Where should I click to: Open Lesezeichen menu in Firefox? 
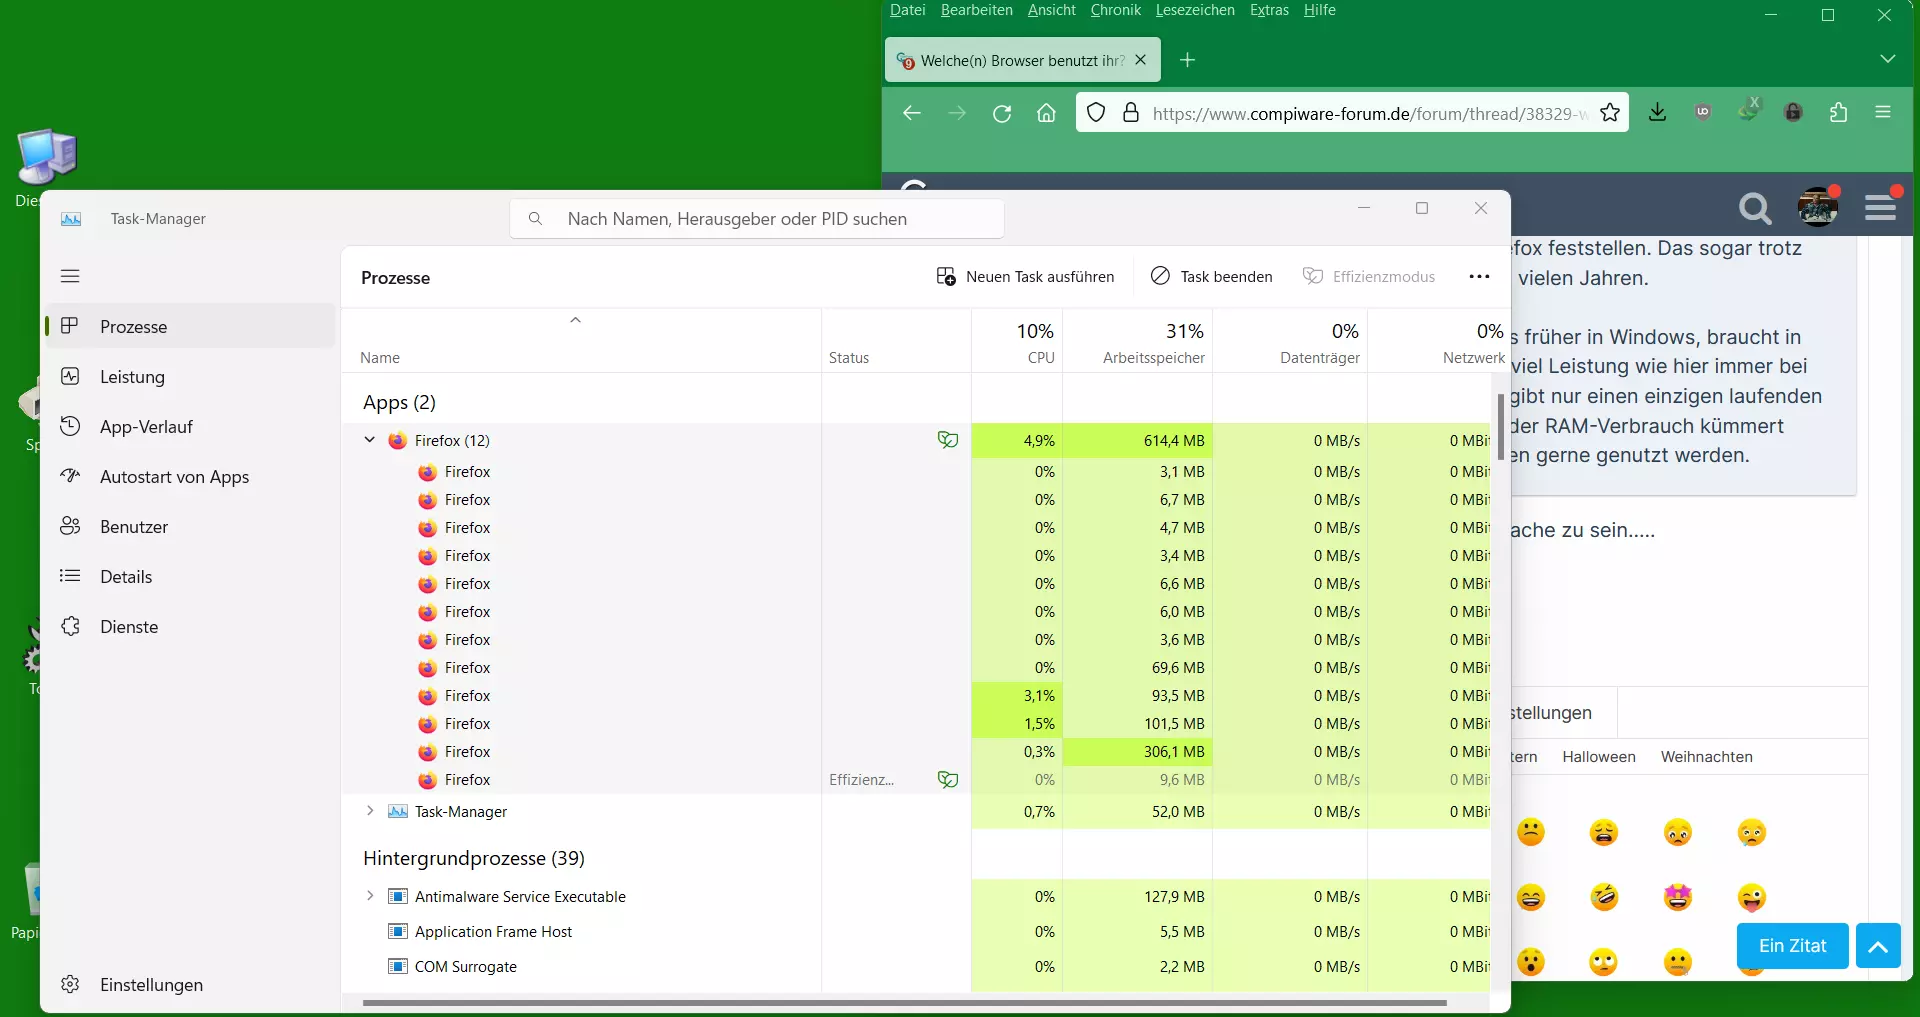pyautogui.click(x=1195, y=10)
